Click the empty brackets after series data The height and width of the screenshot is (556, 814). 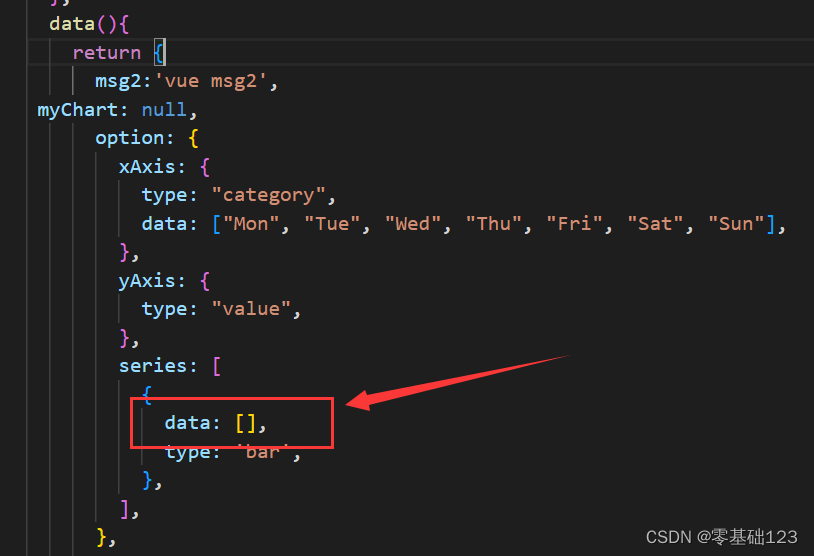[x=246, y=423]
